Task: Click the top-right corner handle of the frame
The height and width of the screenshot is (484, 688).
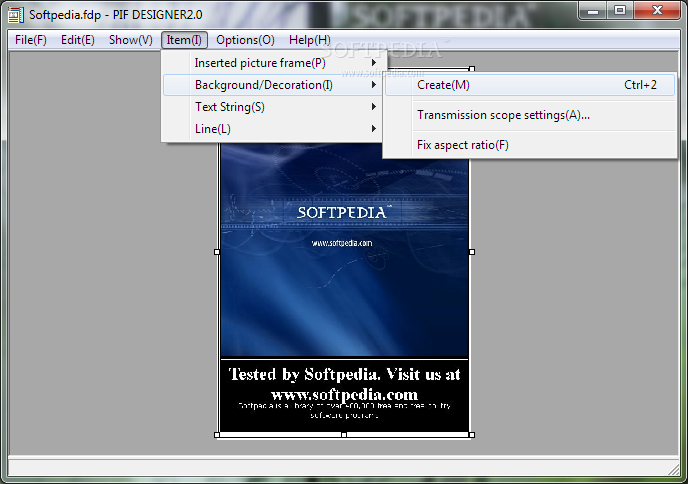Action: tap(472, 69)
